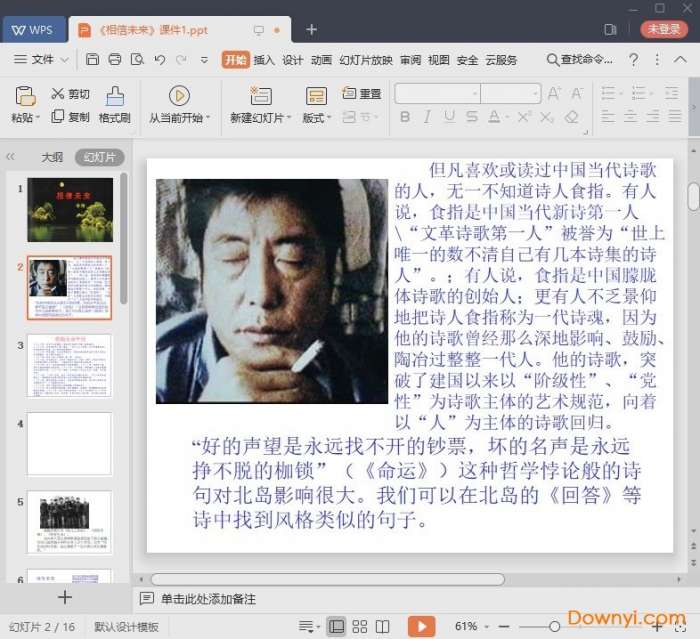700x639 pixels.
Task: Open the 插入 insert tab
Action: (x=264, y=60)
